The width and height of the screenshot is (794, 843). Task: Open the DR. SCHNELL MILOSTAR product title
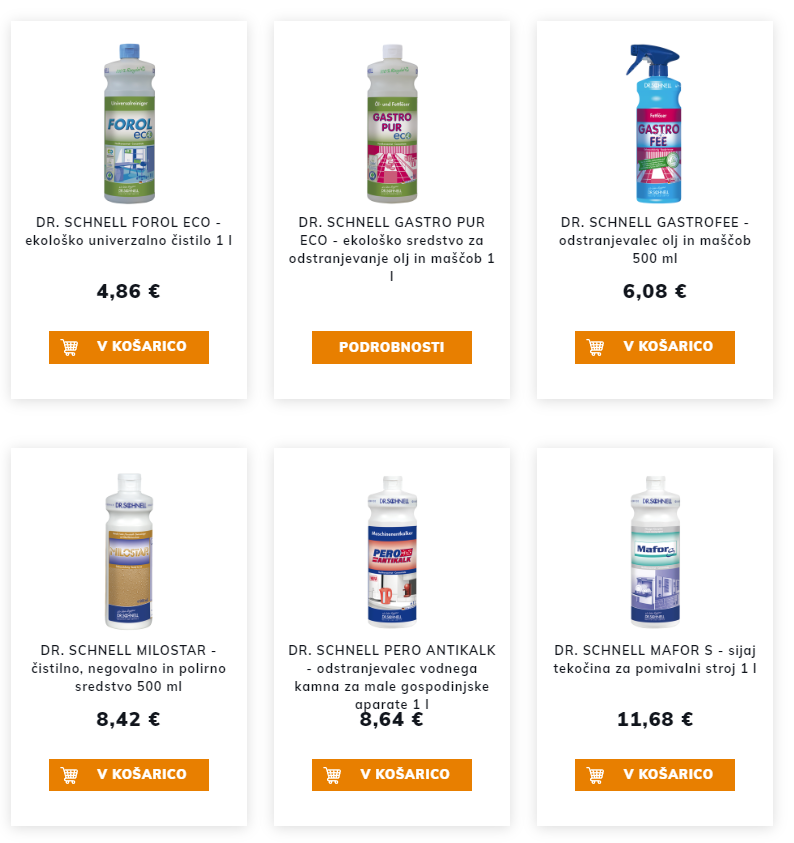[x=129, y=668]
